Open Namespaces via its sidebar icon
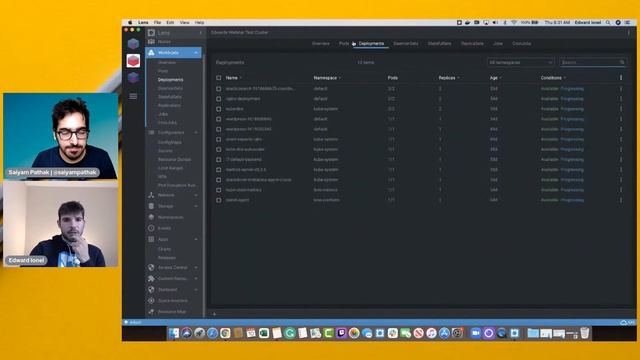The width and height of the screenshot is (640, 360). tap(151, 217)
